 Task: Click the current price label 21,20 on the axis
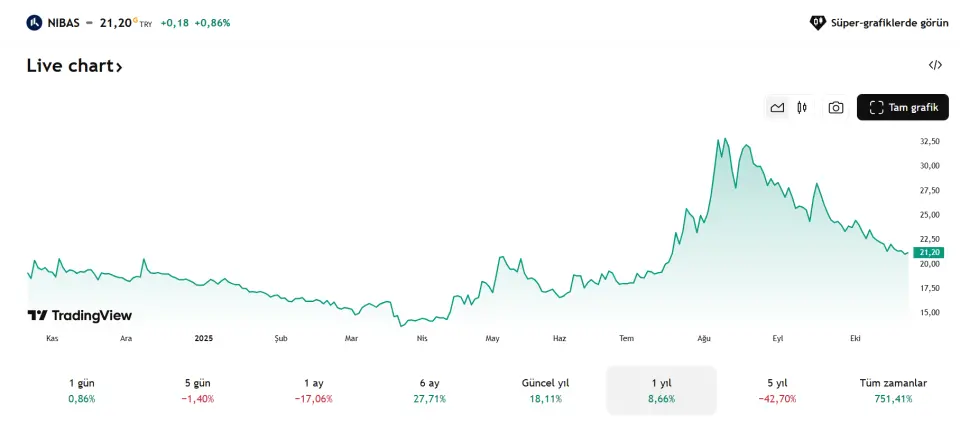pyautogui.click(x=929, y=253)
